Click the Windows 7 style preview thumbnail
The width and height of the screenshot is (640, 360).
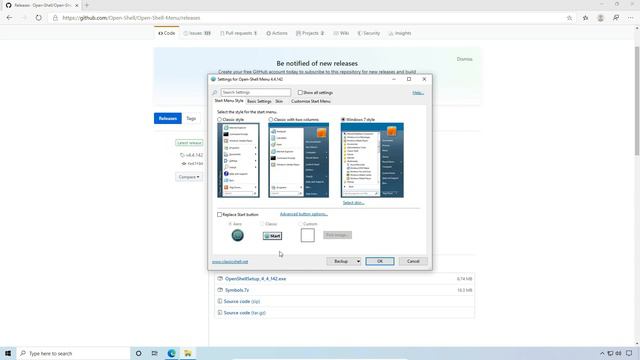(372, 160)
